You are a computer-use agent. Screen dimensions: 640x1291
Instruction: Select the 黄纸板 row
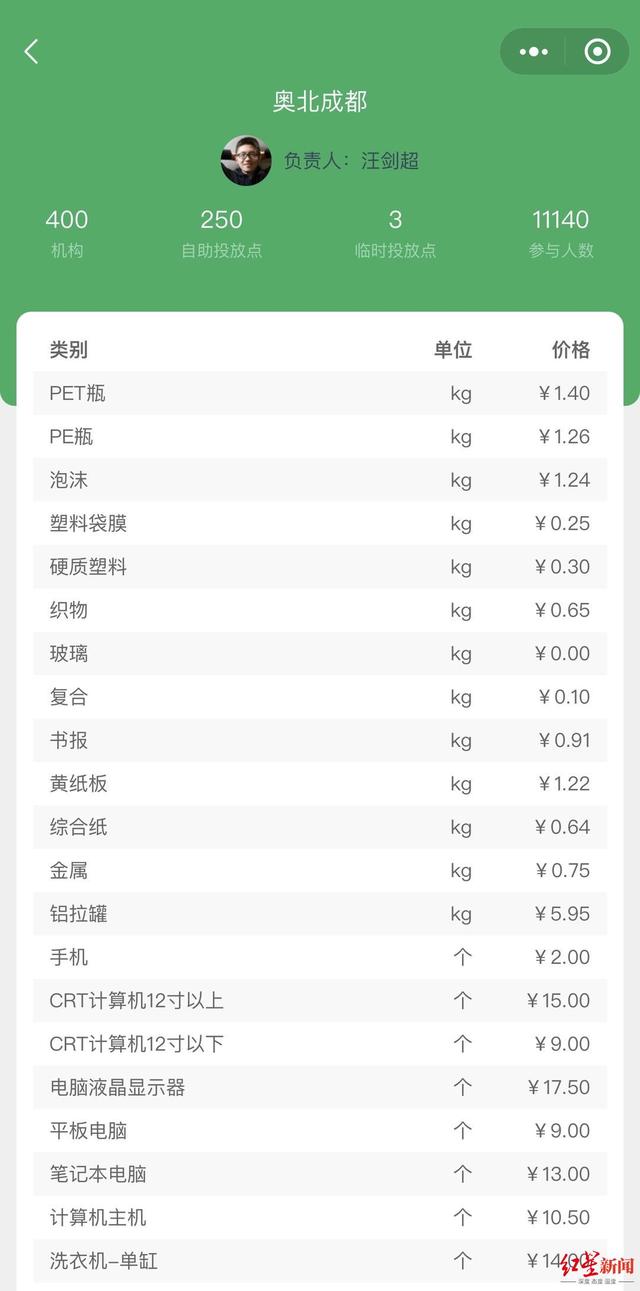click(x=320, y=784)
